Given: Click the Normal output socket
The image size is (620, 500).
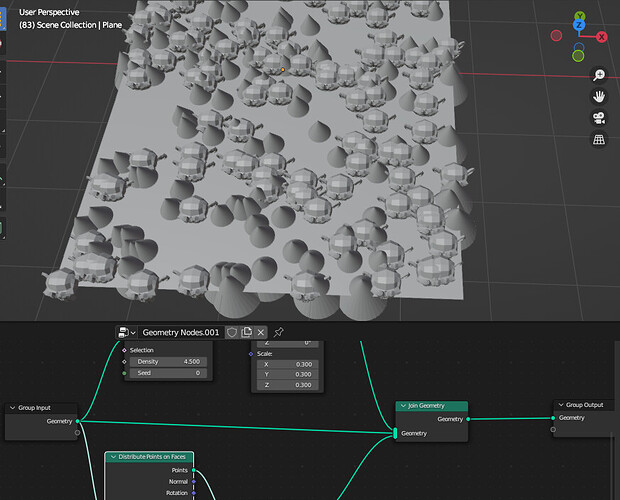Looking at the screenshot, I should [194, 481].
